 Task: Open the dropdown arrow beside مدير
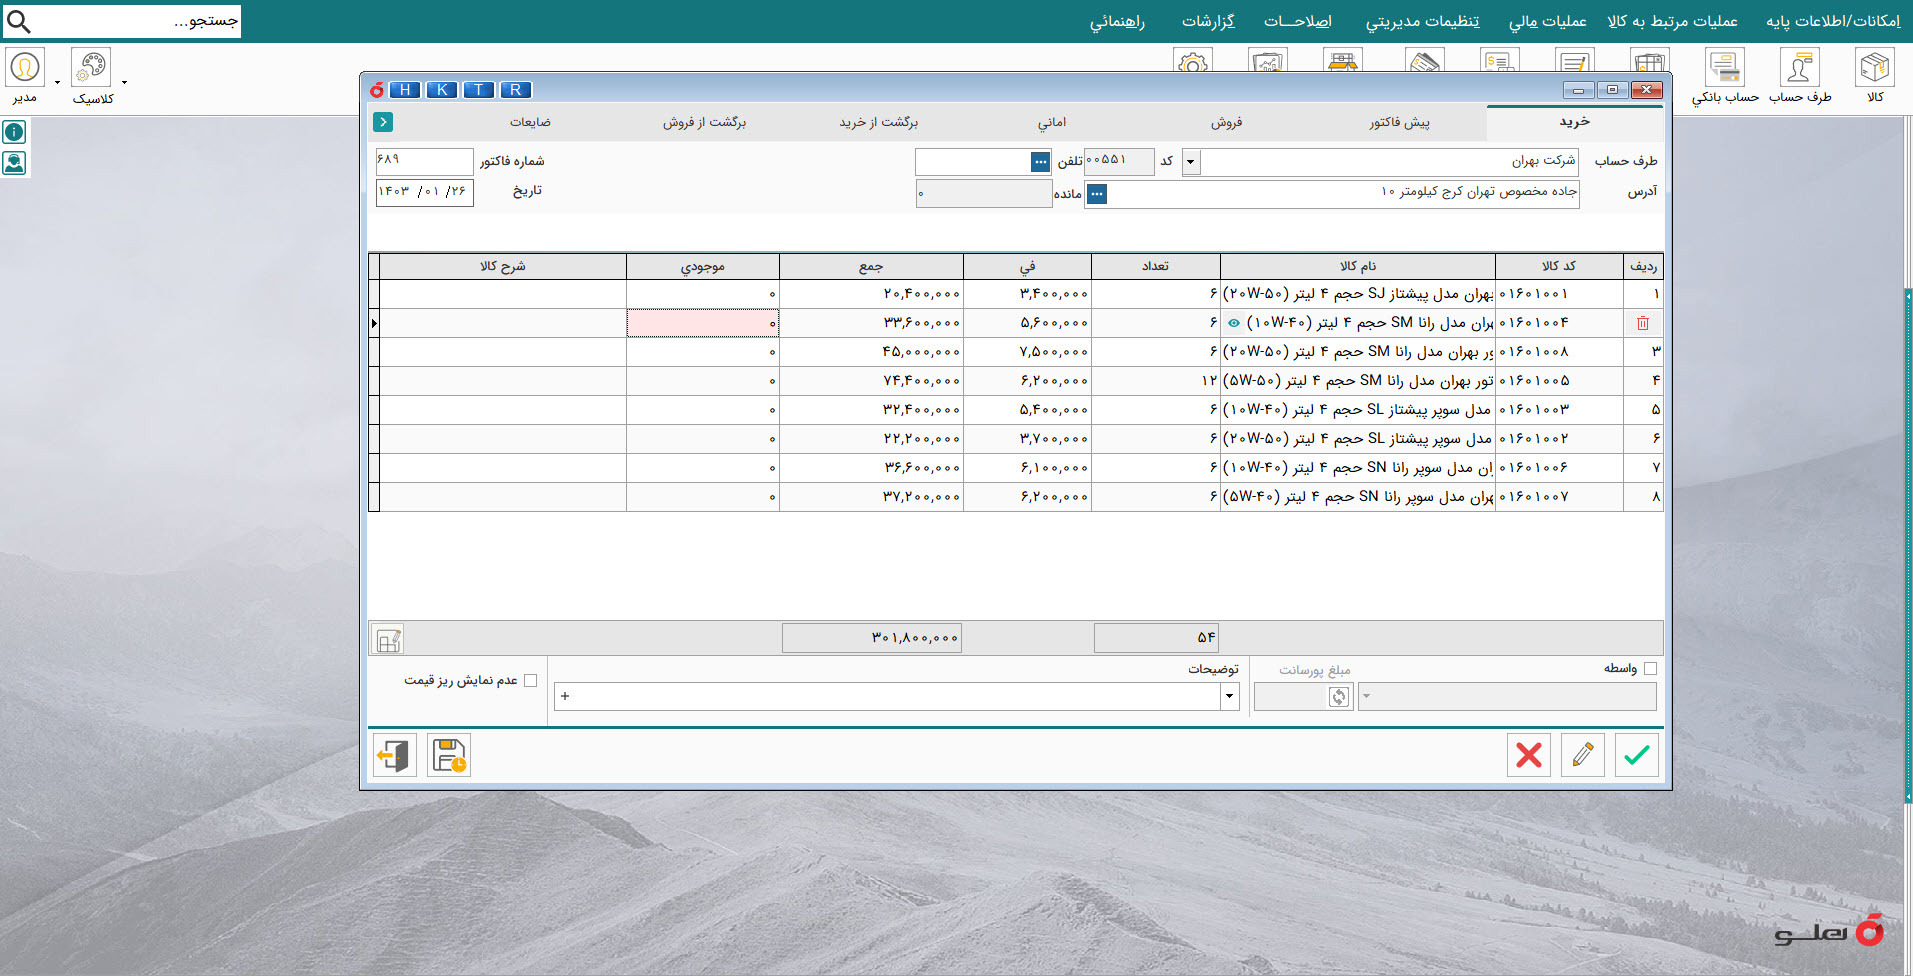(x=57, y=83)
